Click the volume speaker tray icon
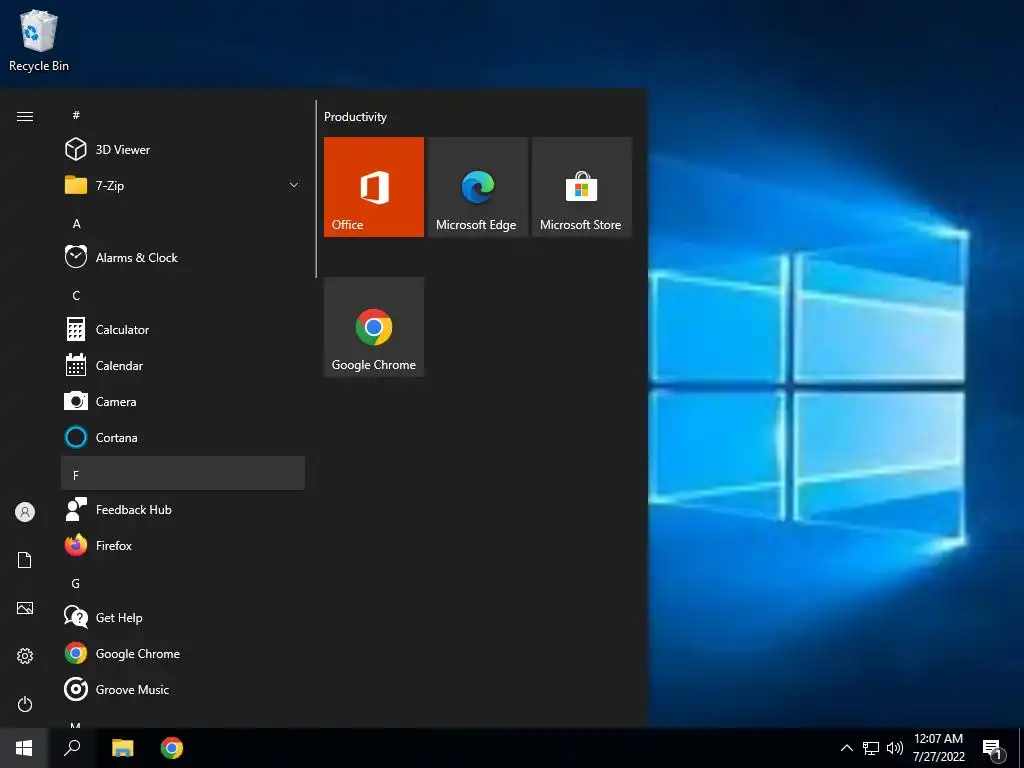The width and height of the screenshot is (1024, 768). [x=895, y=748]
